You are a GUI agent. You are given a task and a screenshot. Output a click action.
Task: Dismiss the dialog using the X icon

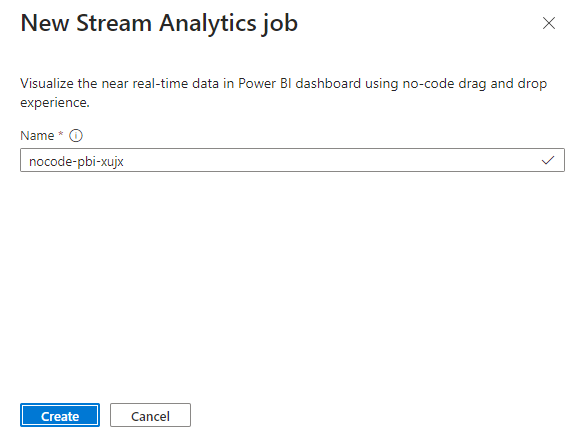pos(548,23)
